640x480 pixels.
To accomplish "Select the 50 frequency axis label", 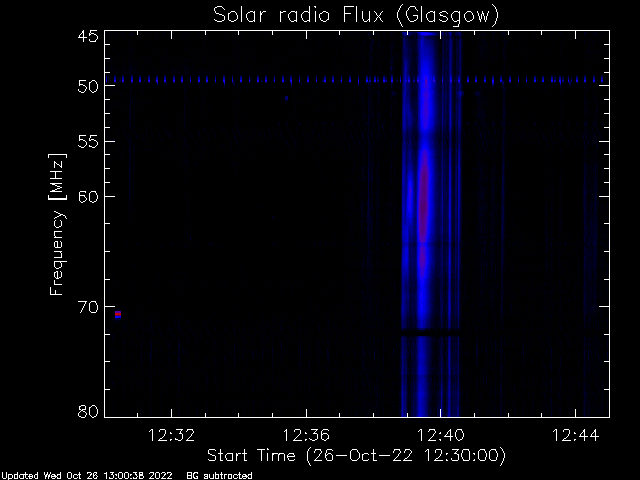I will 88,86.
